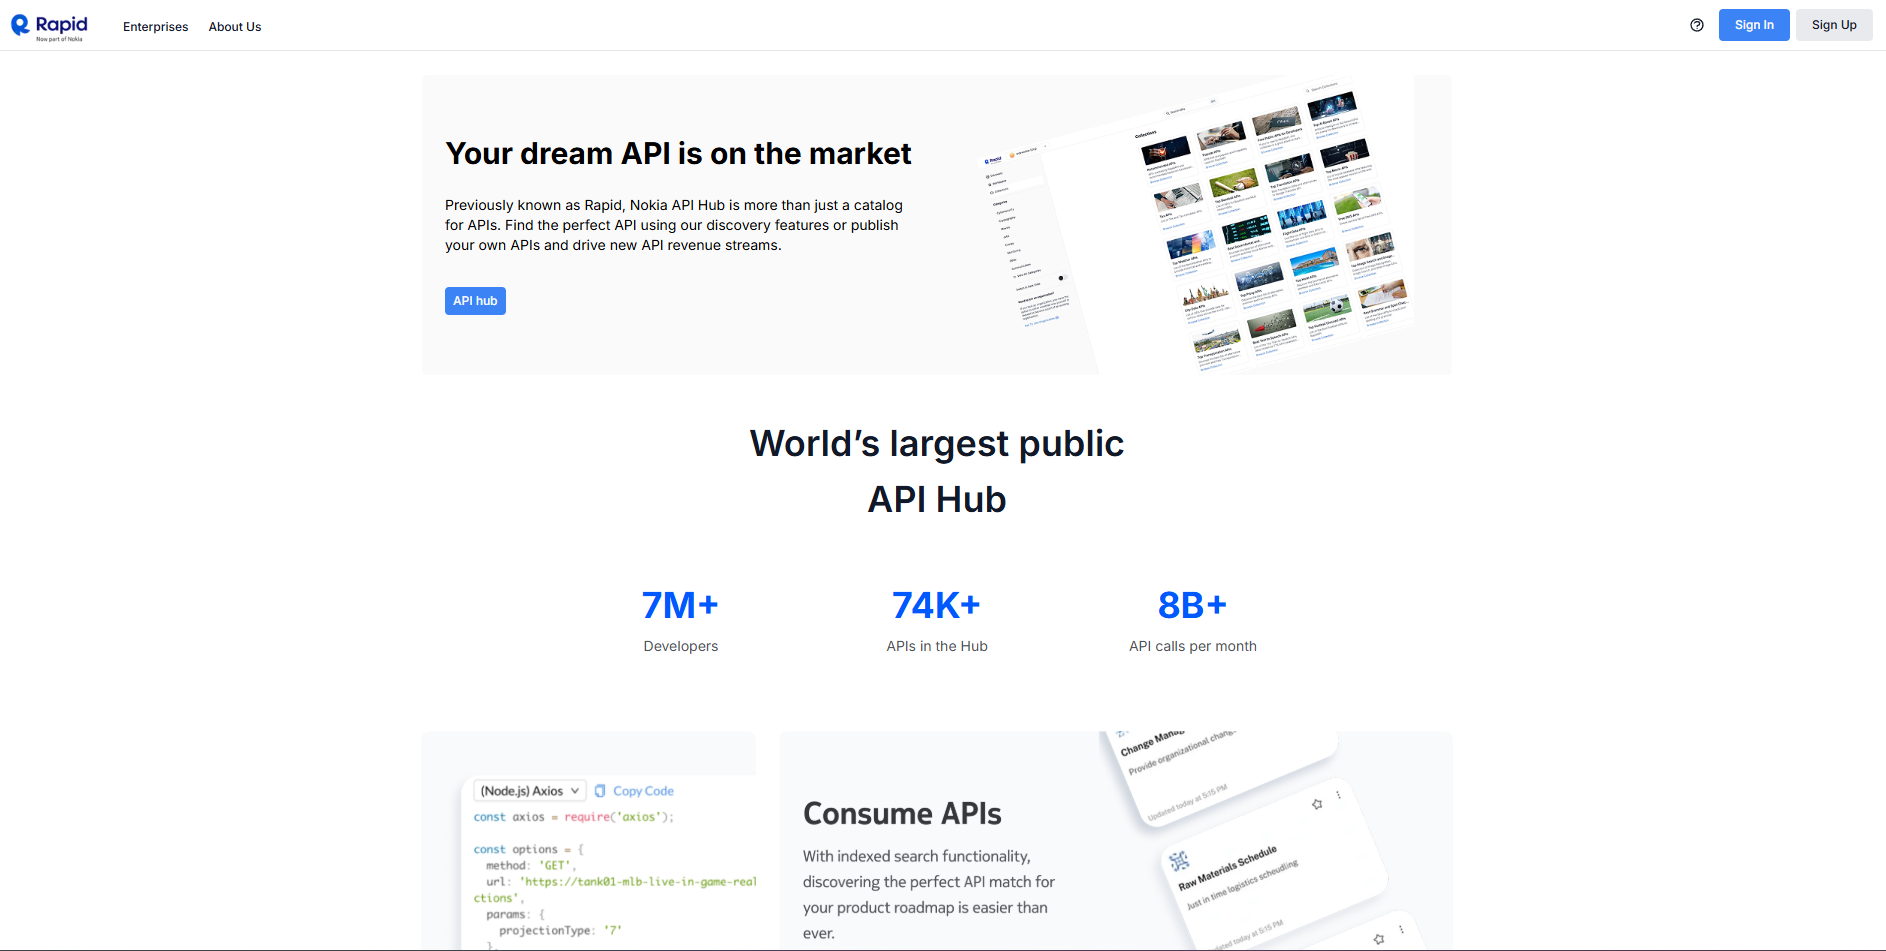Screen dimensions: 1886x951
Task: Click the 74K+ statistic
Action: pos(936,606)
